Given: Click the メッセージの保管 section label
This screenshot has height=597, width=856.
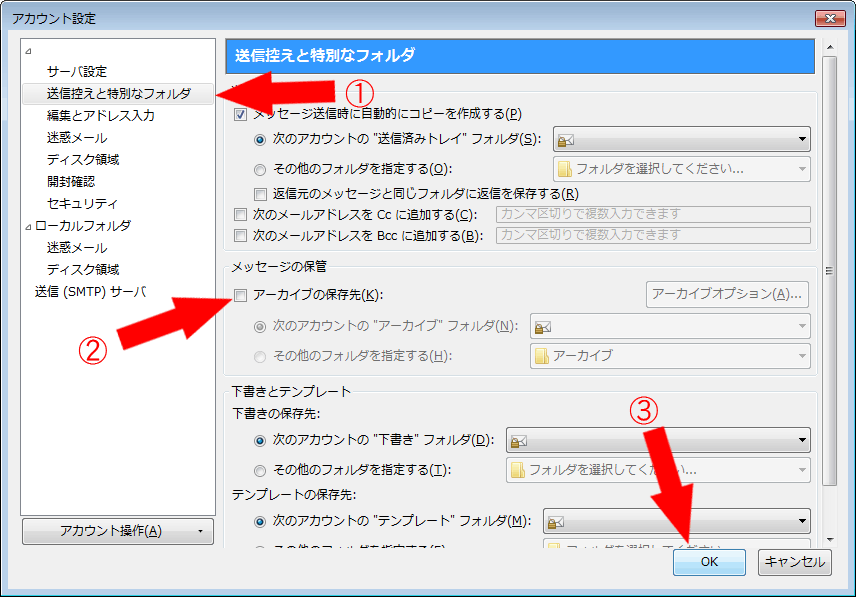Looking at the screenshot, I should pyautogui.click(x=279, y=267).
